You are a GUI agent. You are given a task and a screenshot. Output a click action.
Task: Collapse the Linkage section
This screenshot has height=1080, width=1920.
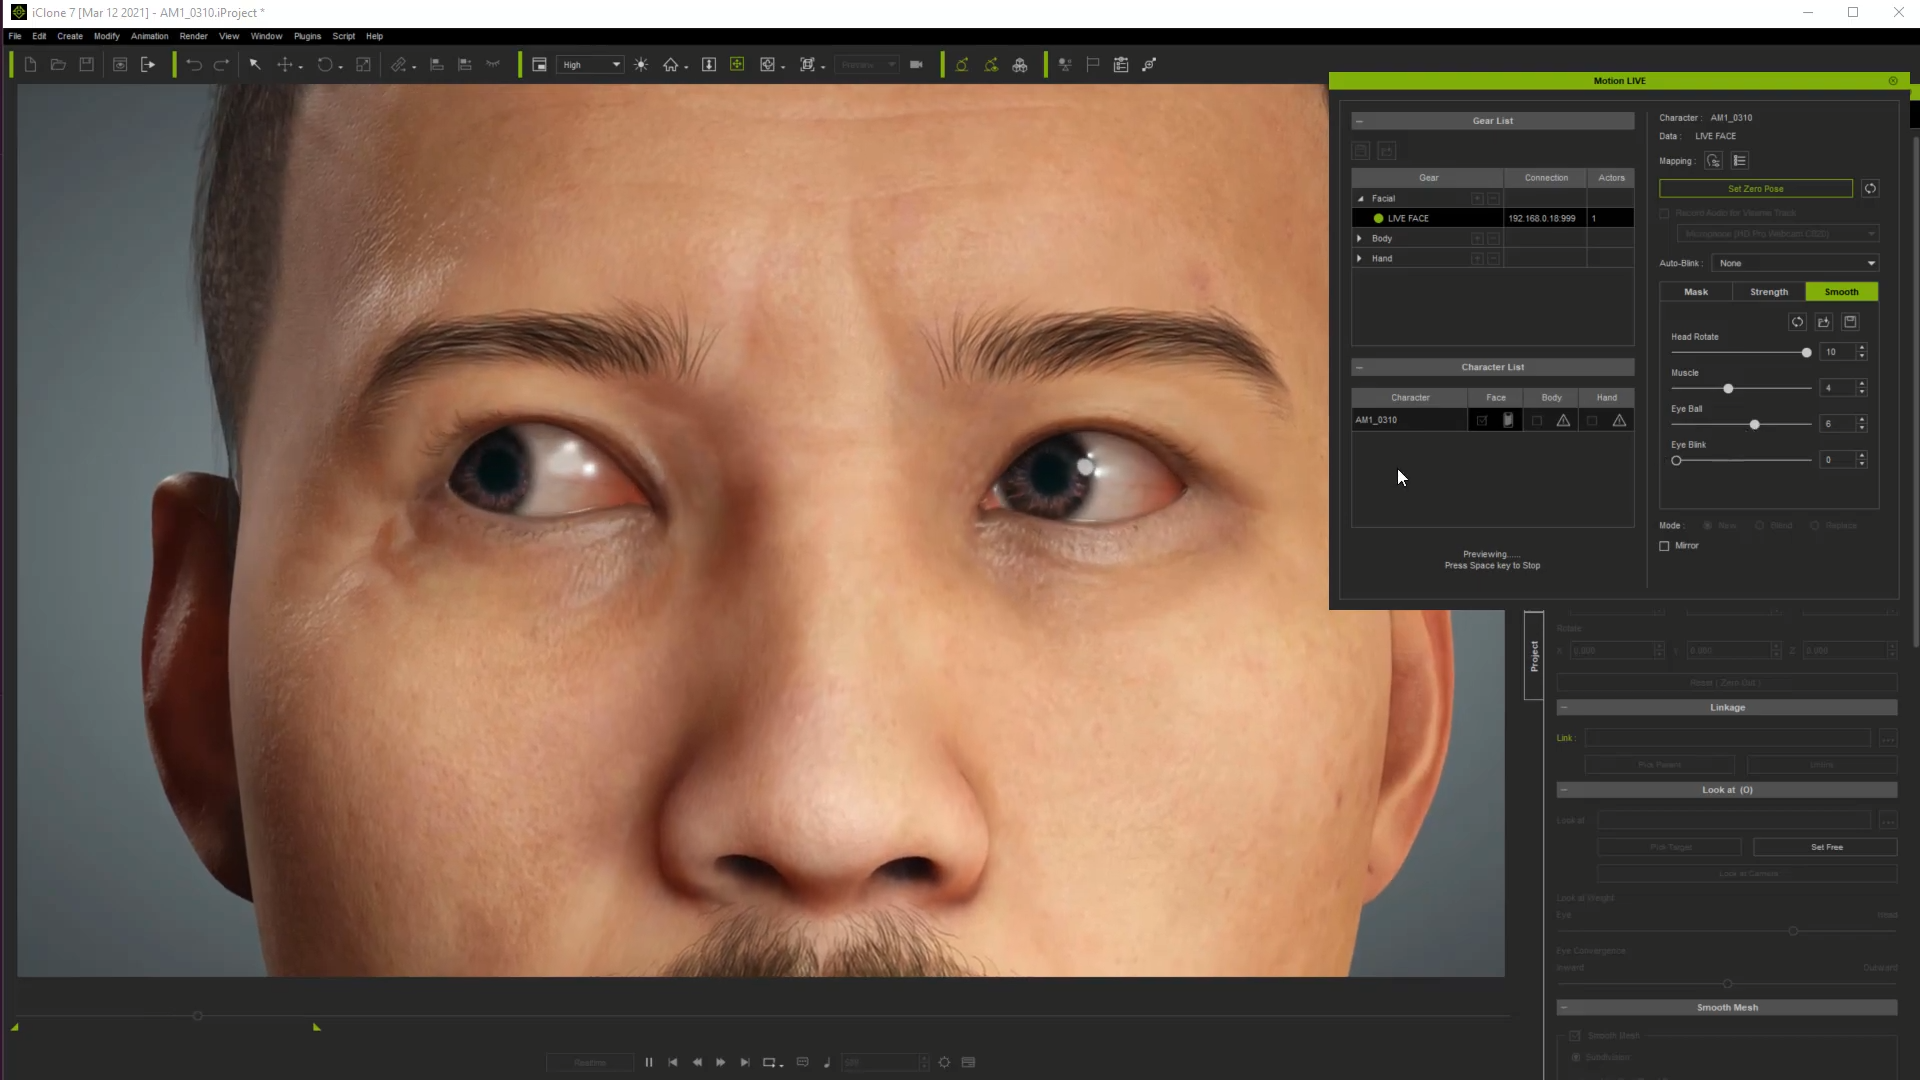click(x=1564, y=707)
